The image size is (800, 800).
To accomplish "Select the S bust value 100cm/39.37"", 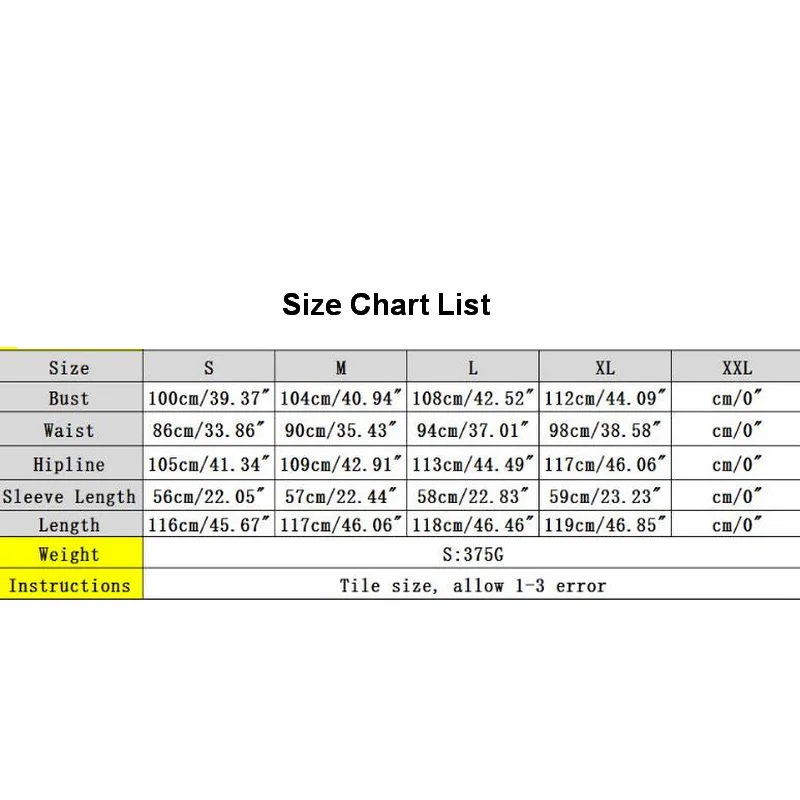I will (x=209, y=397).
